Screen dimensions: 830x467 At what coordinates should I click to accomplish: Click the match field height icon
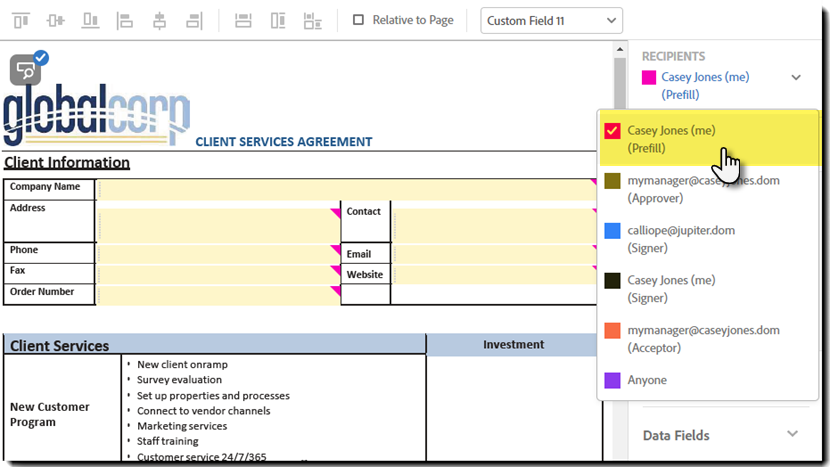click(x=278, y=20)
